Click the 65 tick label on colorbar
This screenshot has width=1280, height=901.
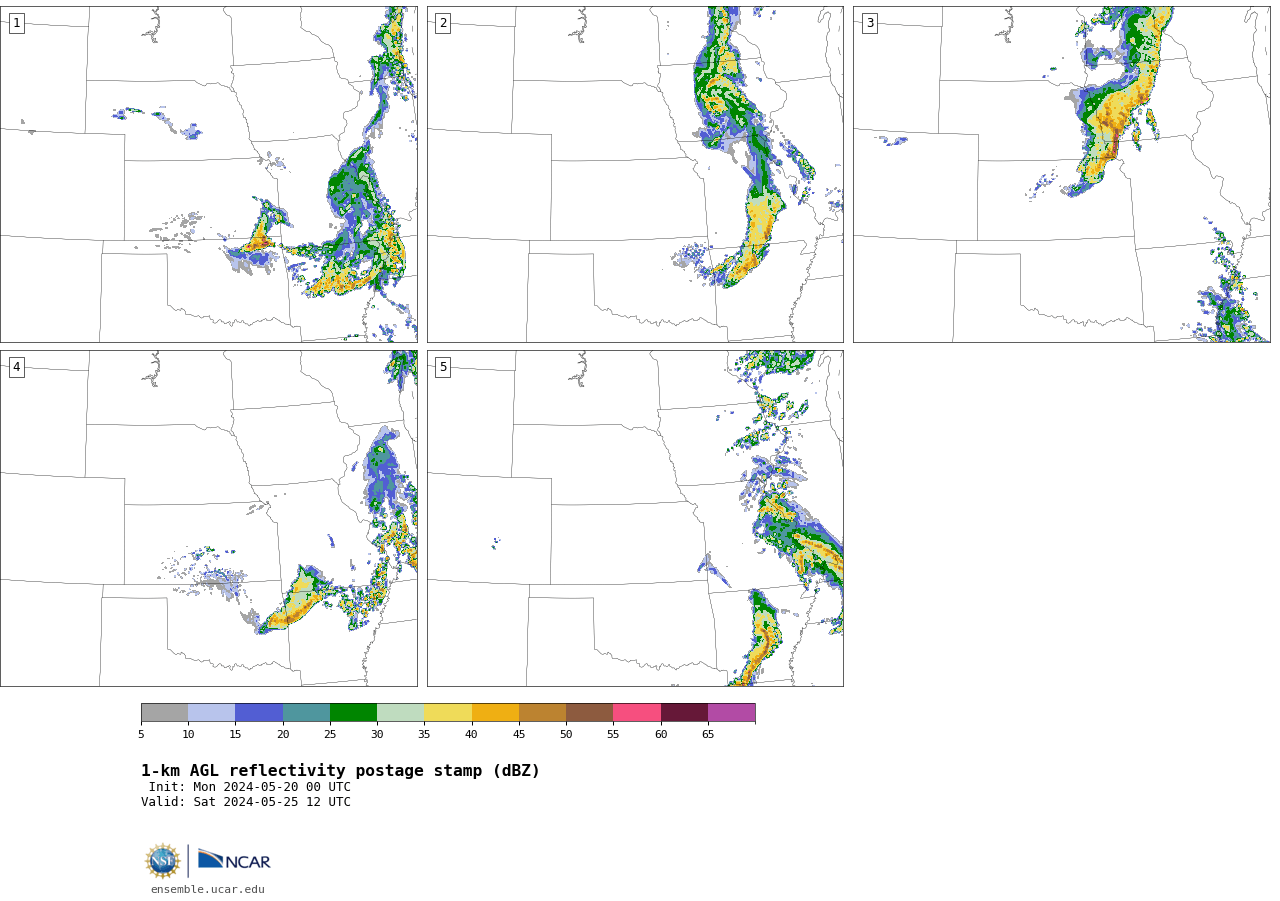[x=708, y=735]
